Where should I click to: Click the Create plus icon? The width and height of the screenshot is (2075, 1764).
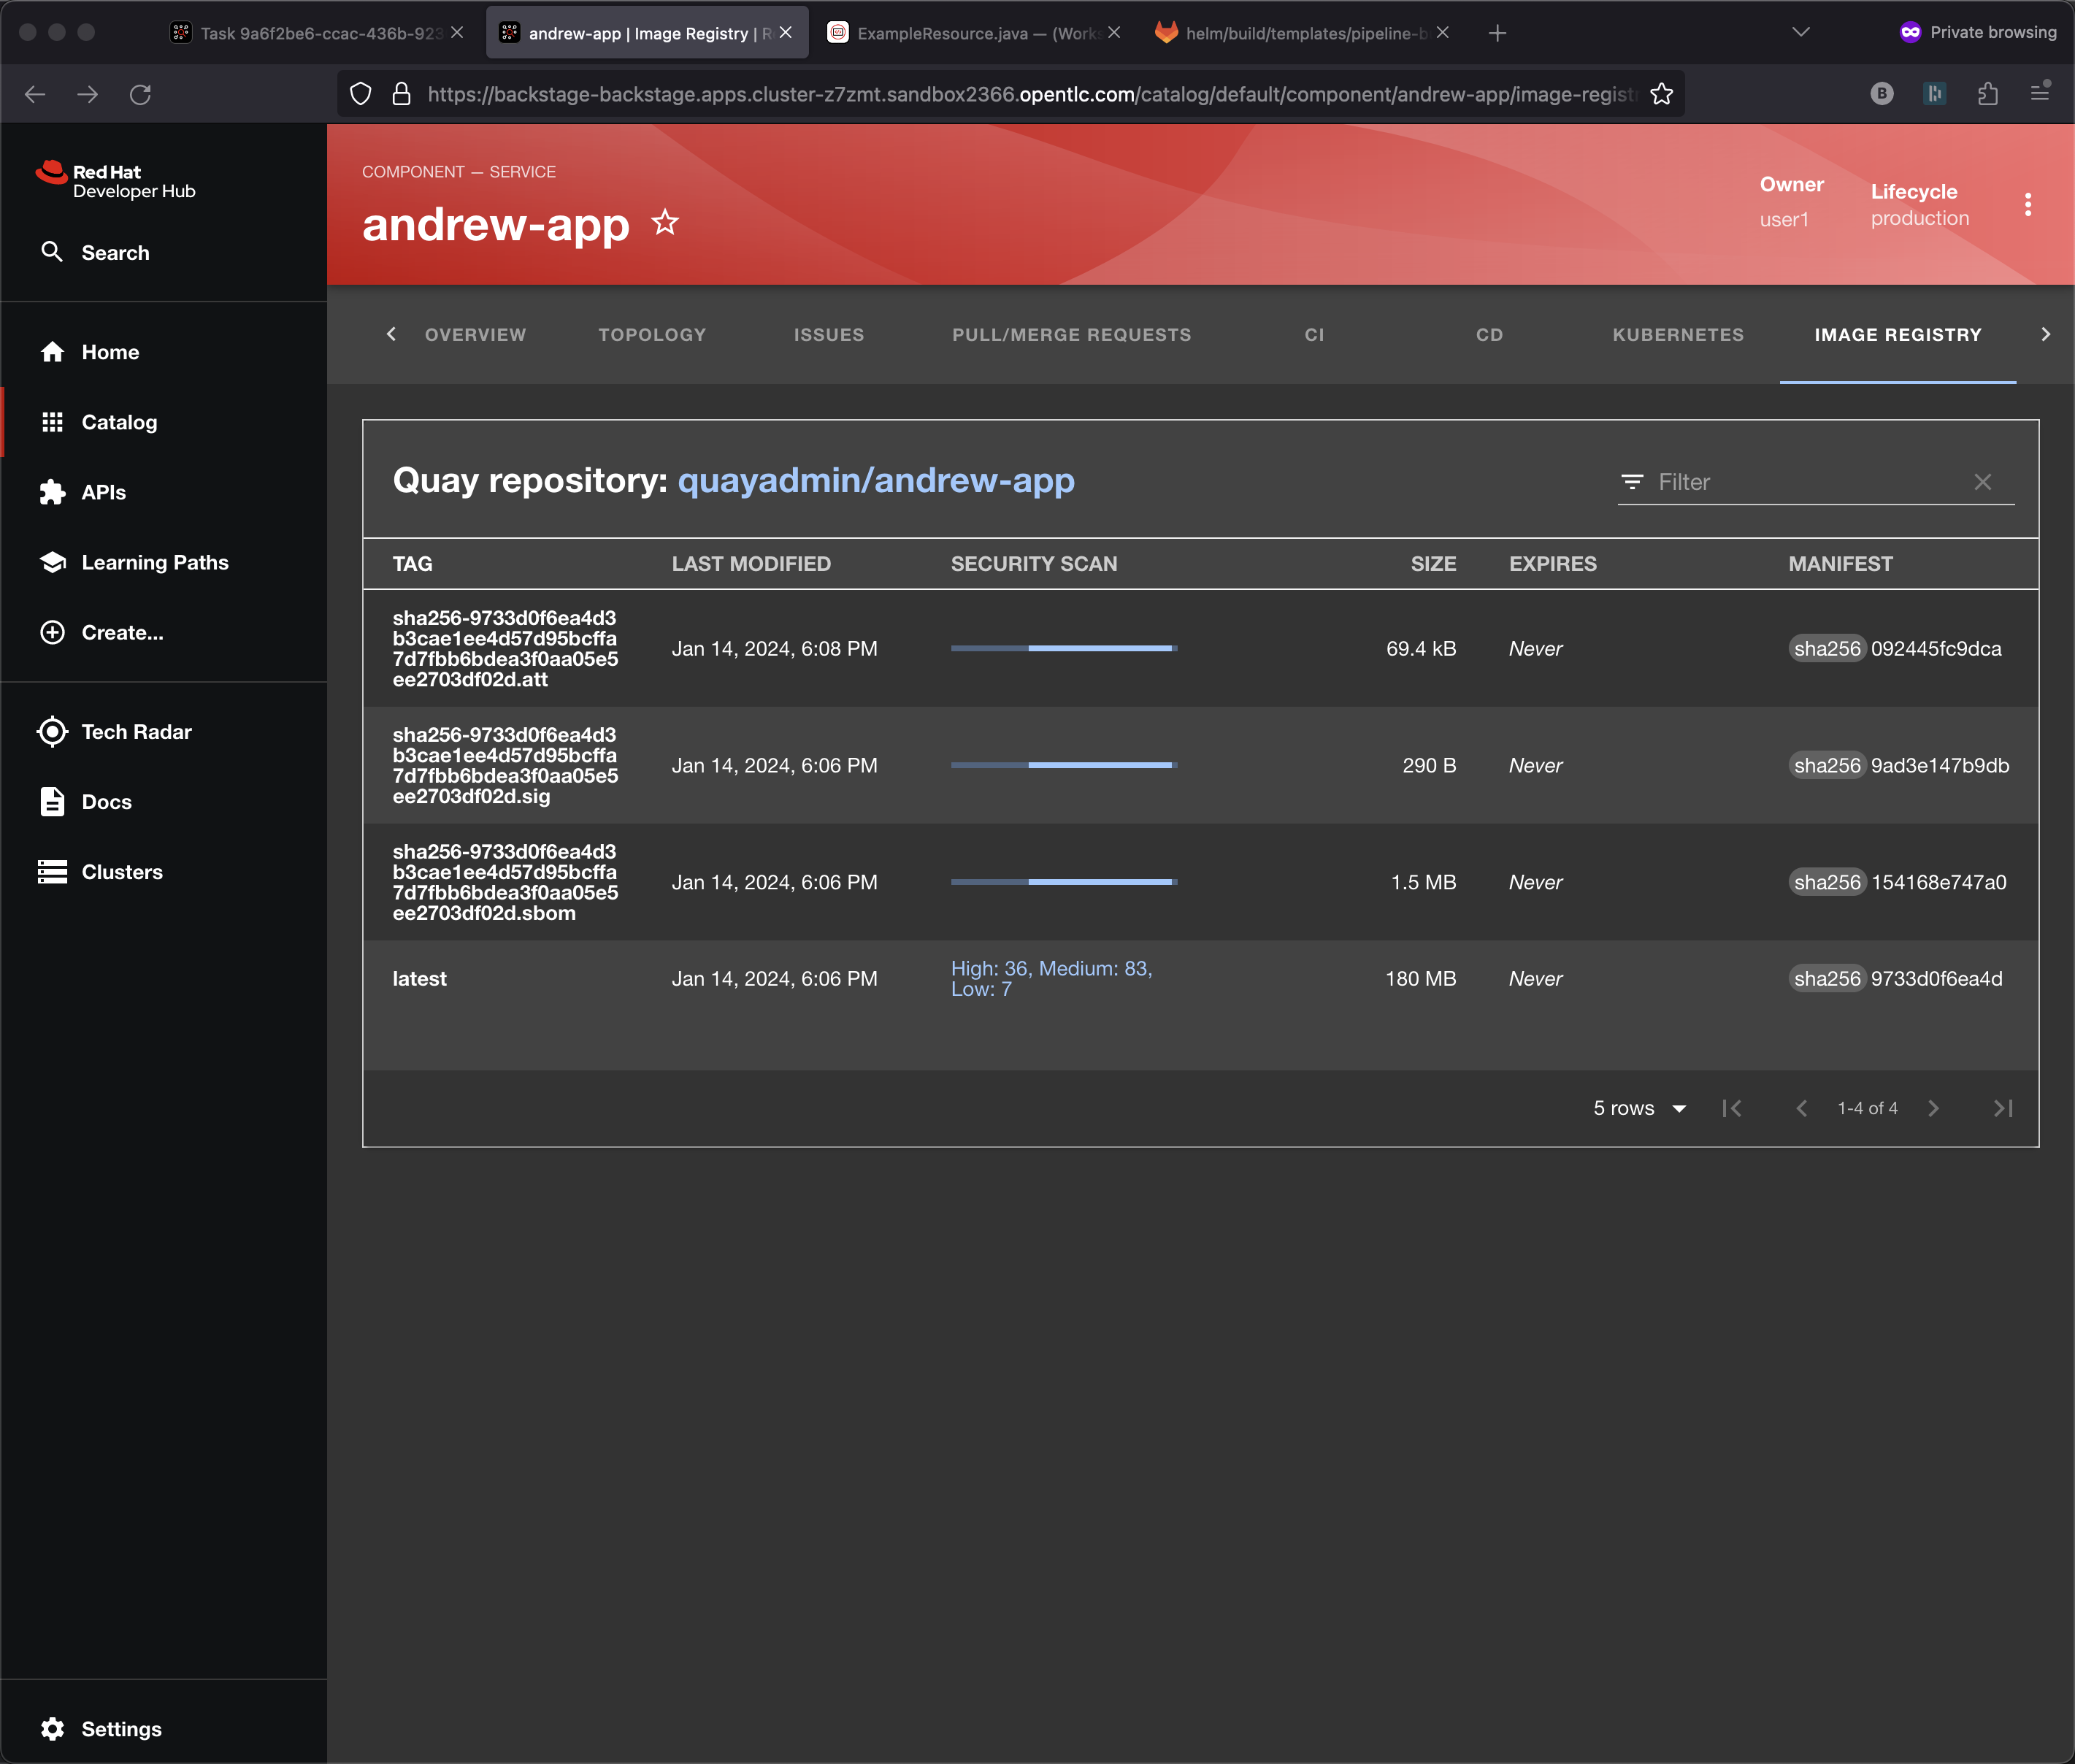tap(52, 632)
